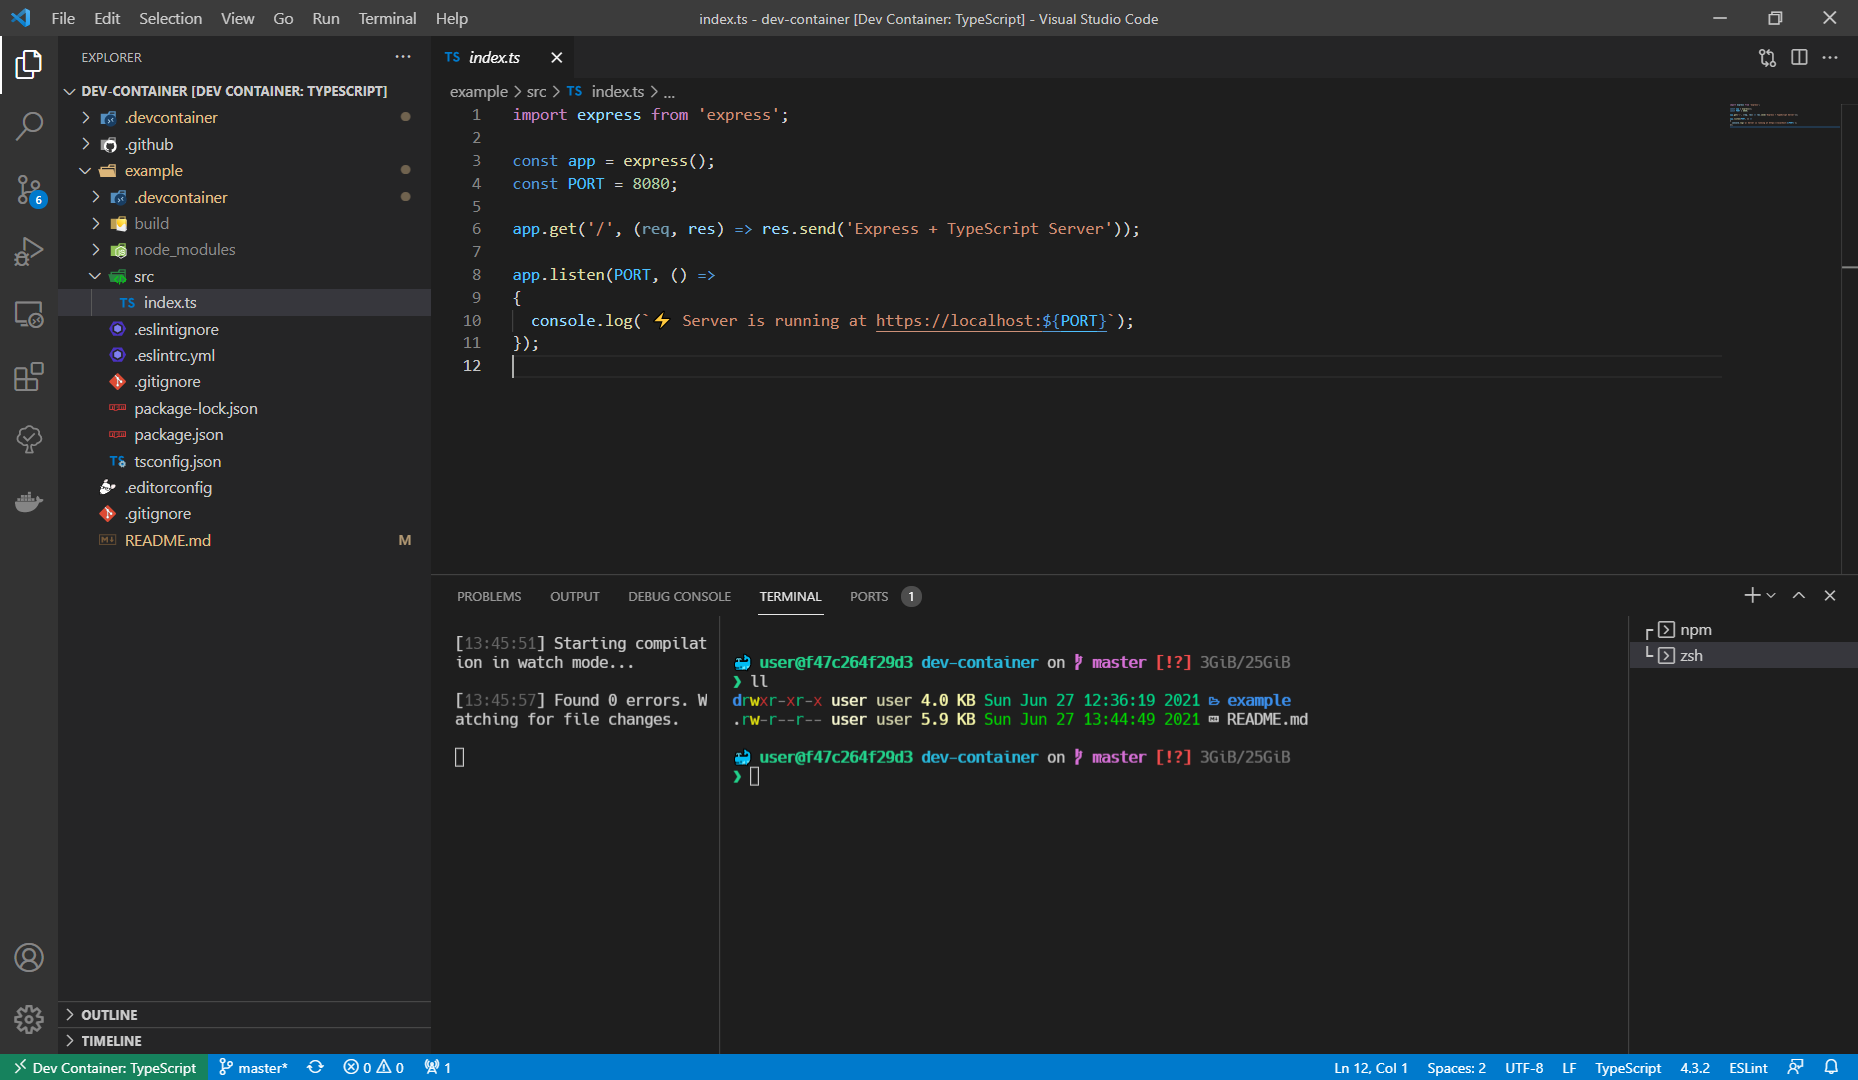Switch to the OUTPUT panel tab
This screenshot has width=1858, height=1080.
point(574,596)
